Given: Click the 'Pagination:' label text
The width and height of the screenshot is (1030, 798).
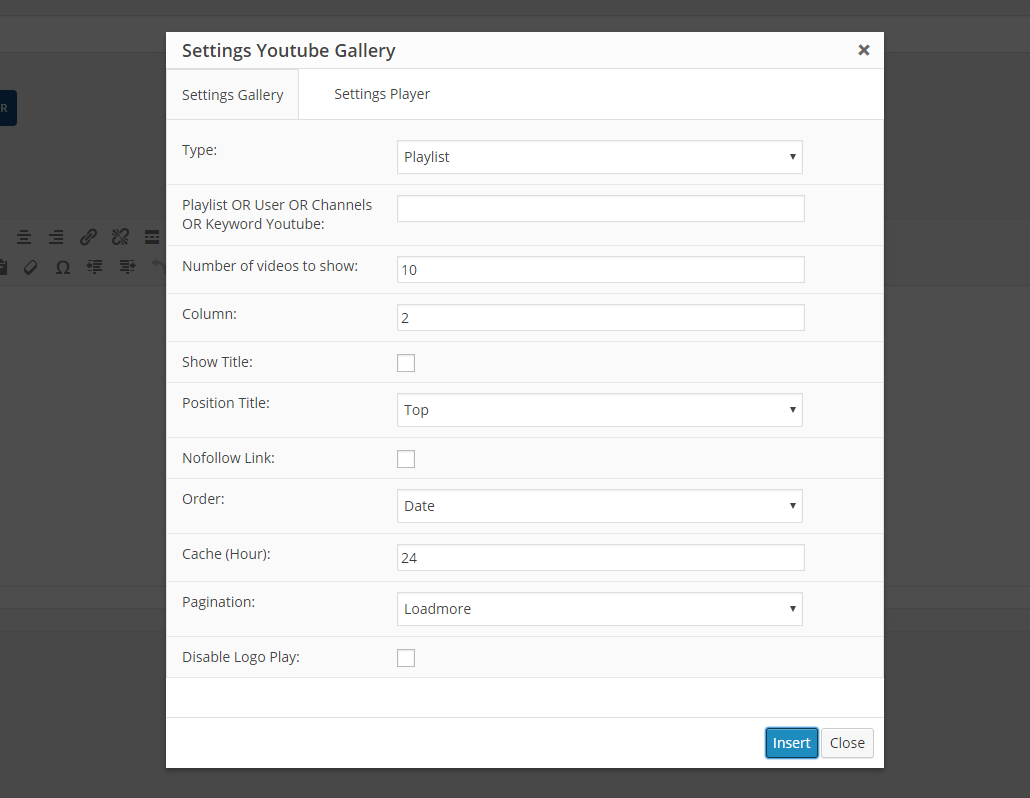Looking at the screenshot, I should (218, 602).
